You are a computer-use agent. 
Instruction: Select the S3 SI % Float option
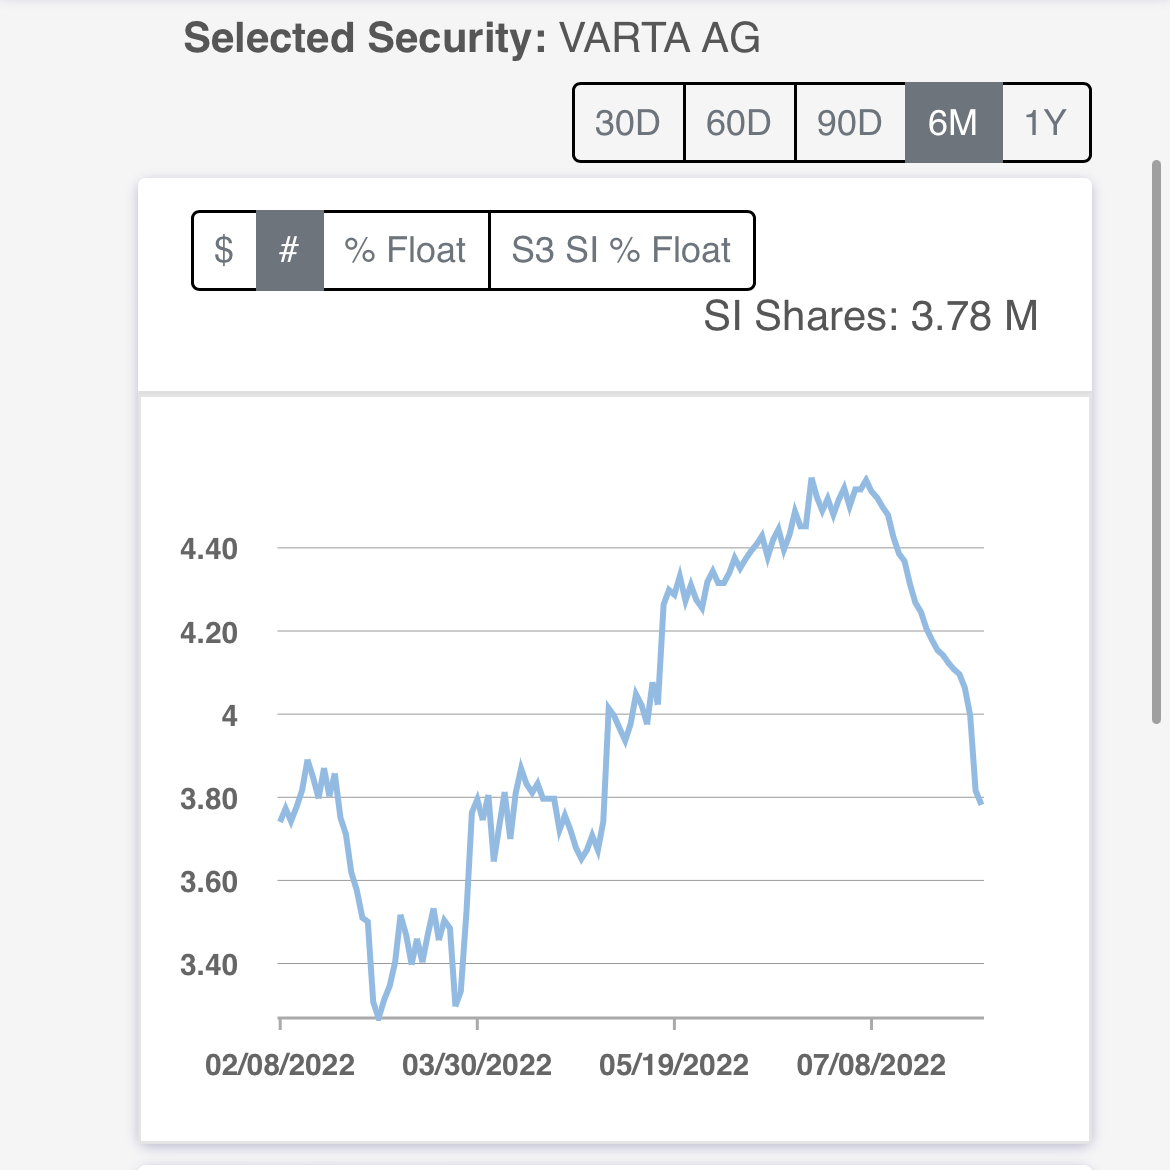click(621, 250)
